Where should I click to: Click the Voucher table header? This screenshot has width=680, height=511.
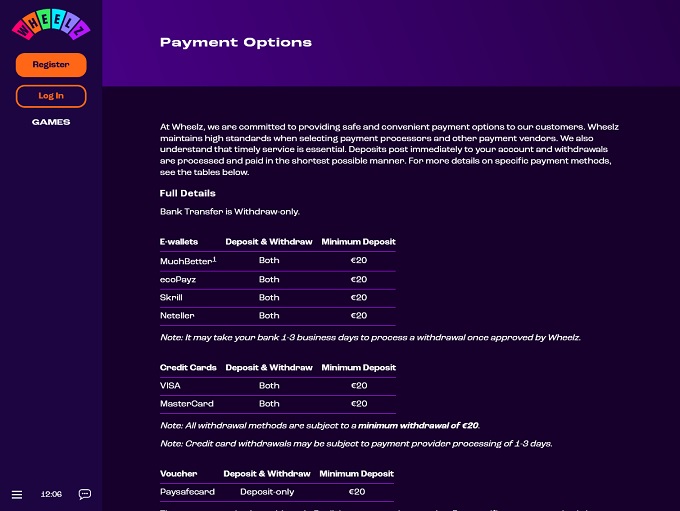pyautogui.click(x=178, y=474)
